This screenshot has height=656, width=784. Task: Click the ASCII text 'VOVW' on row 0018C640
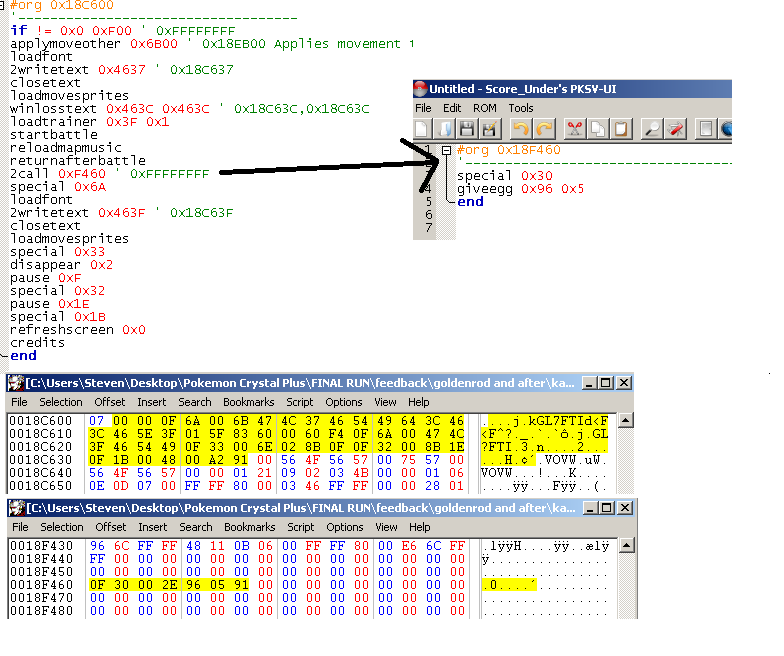(496, 473)
